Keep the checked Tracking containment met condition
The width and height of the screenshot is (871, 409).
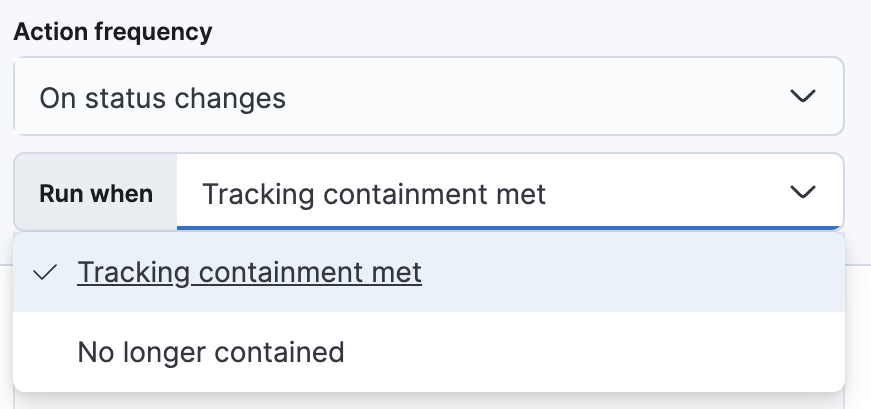[249, 272]
